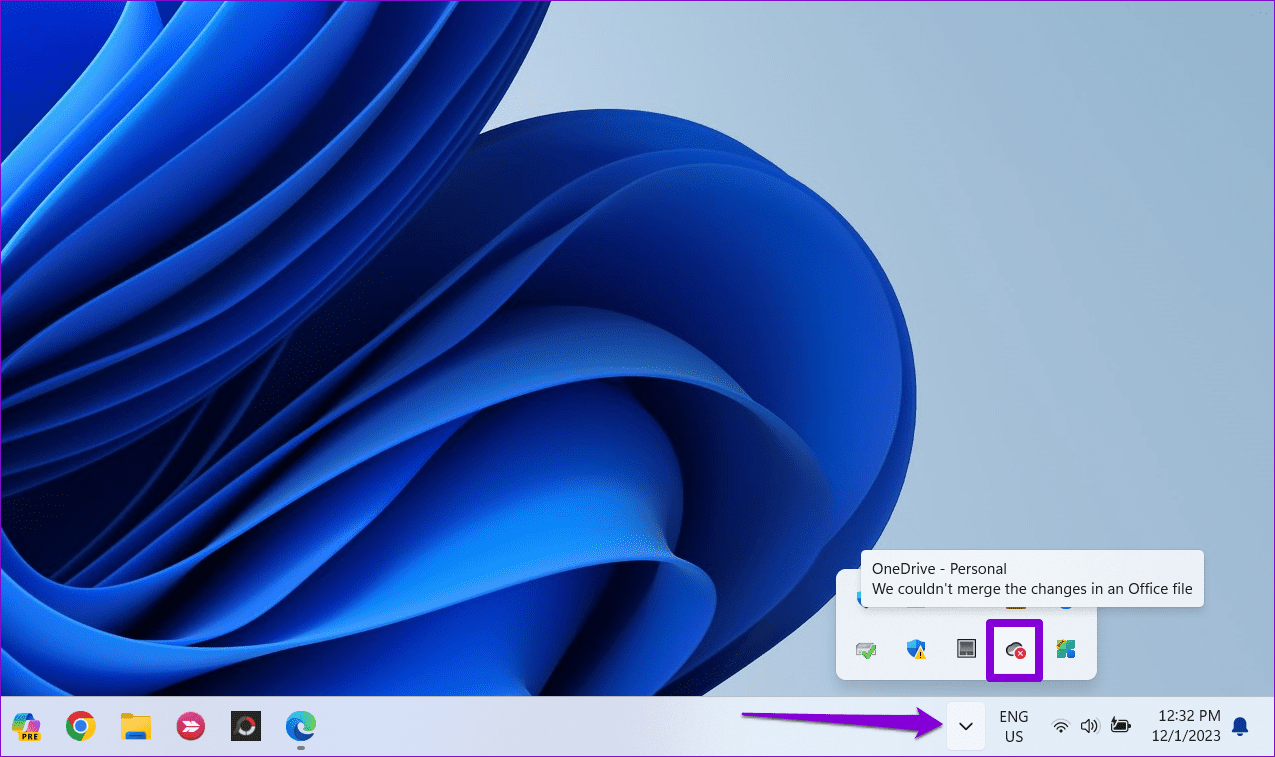Screen dimensions: 1275x757
Task: Launch Google Chrome from the taskbar
Action: pyautogui.click(x=80, y=727)
